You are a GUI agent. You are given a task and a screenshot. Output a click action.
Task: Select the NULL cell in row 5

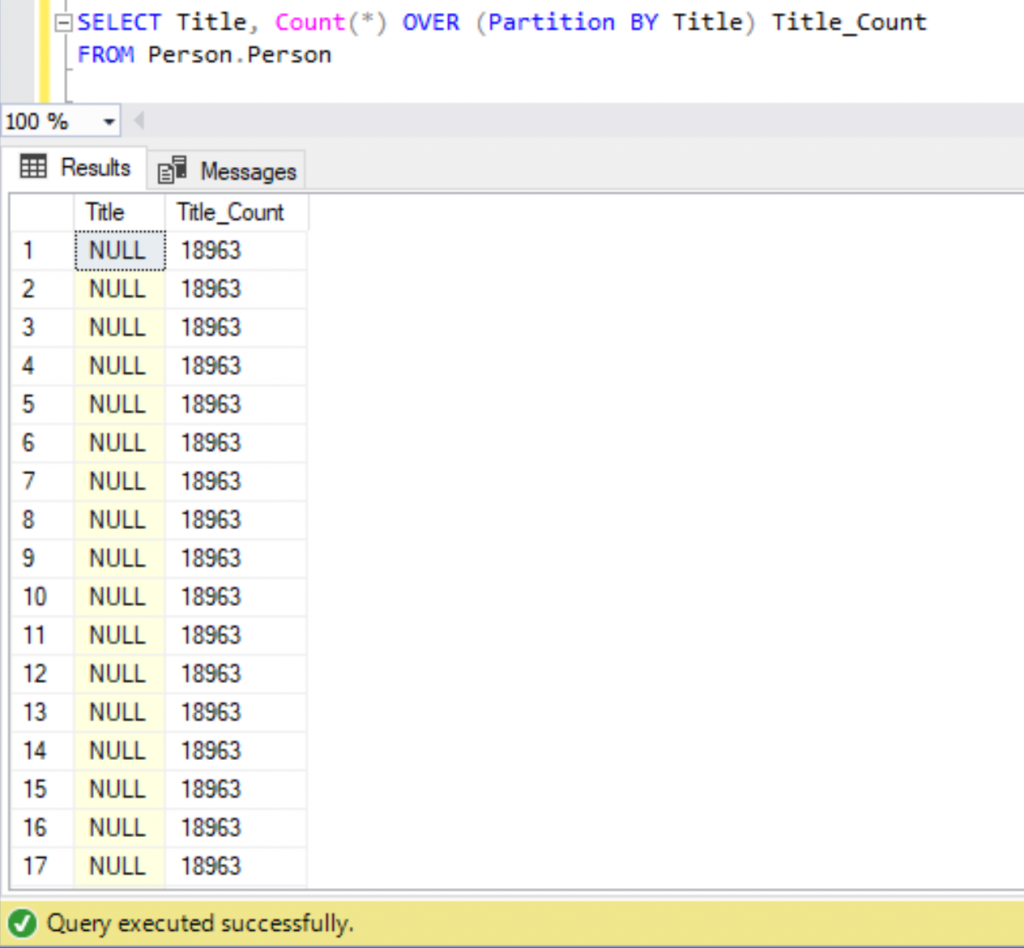(120, 404)
